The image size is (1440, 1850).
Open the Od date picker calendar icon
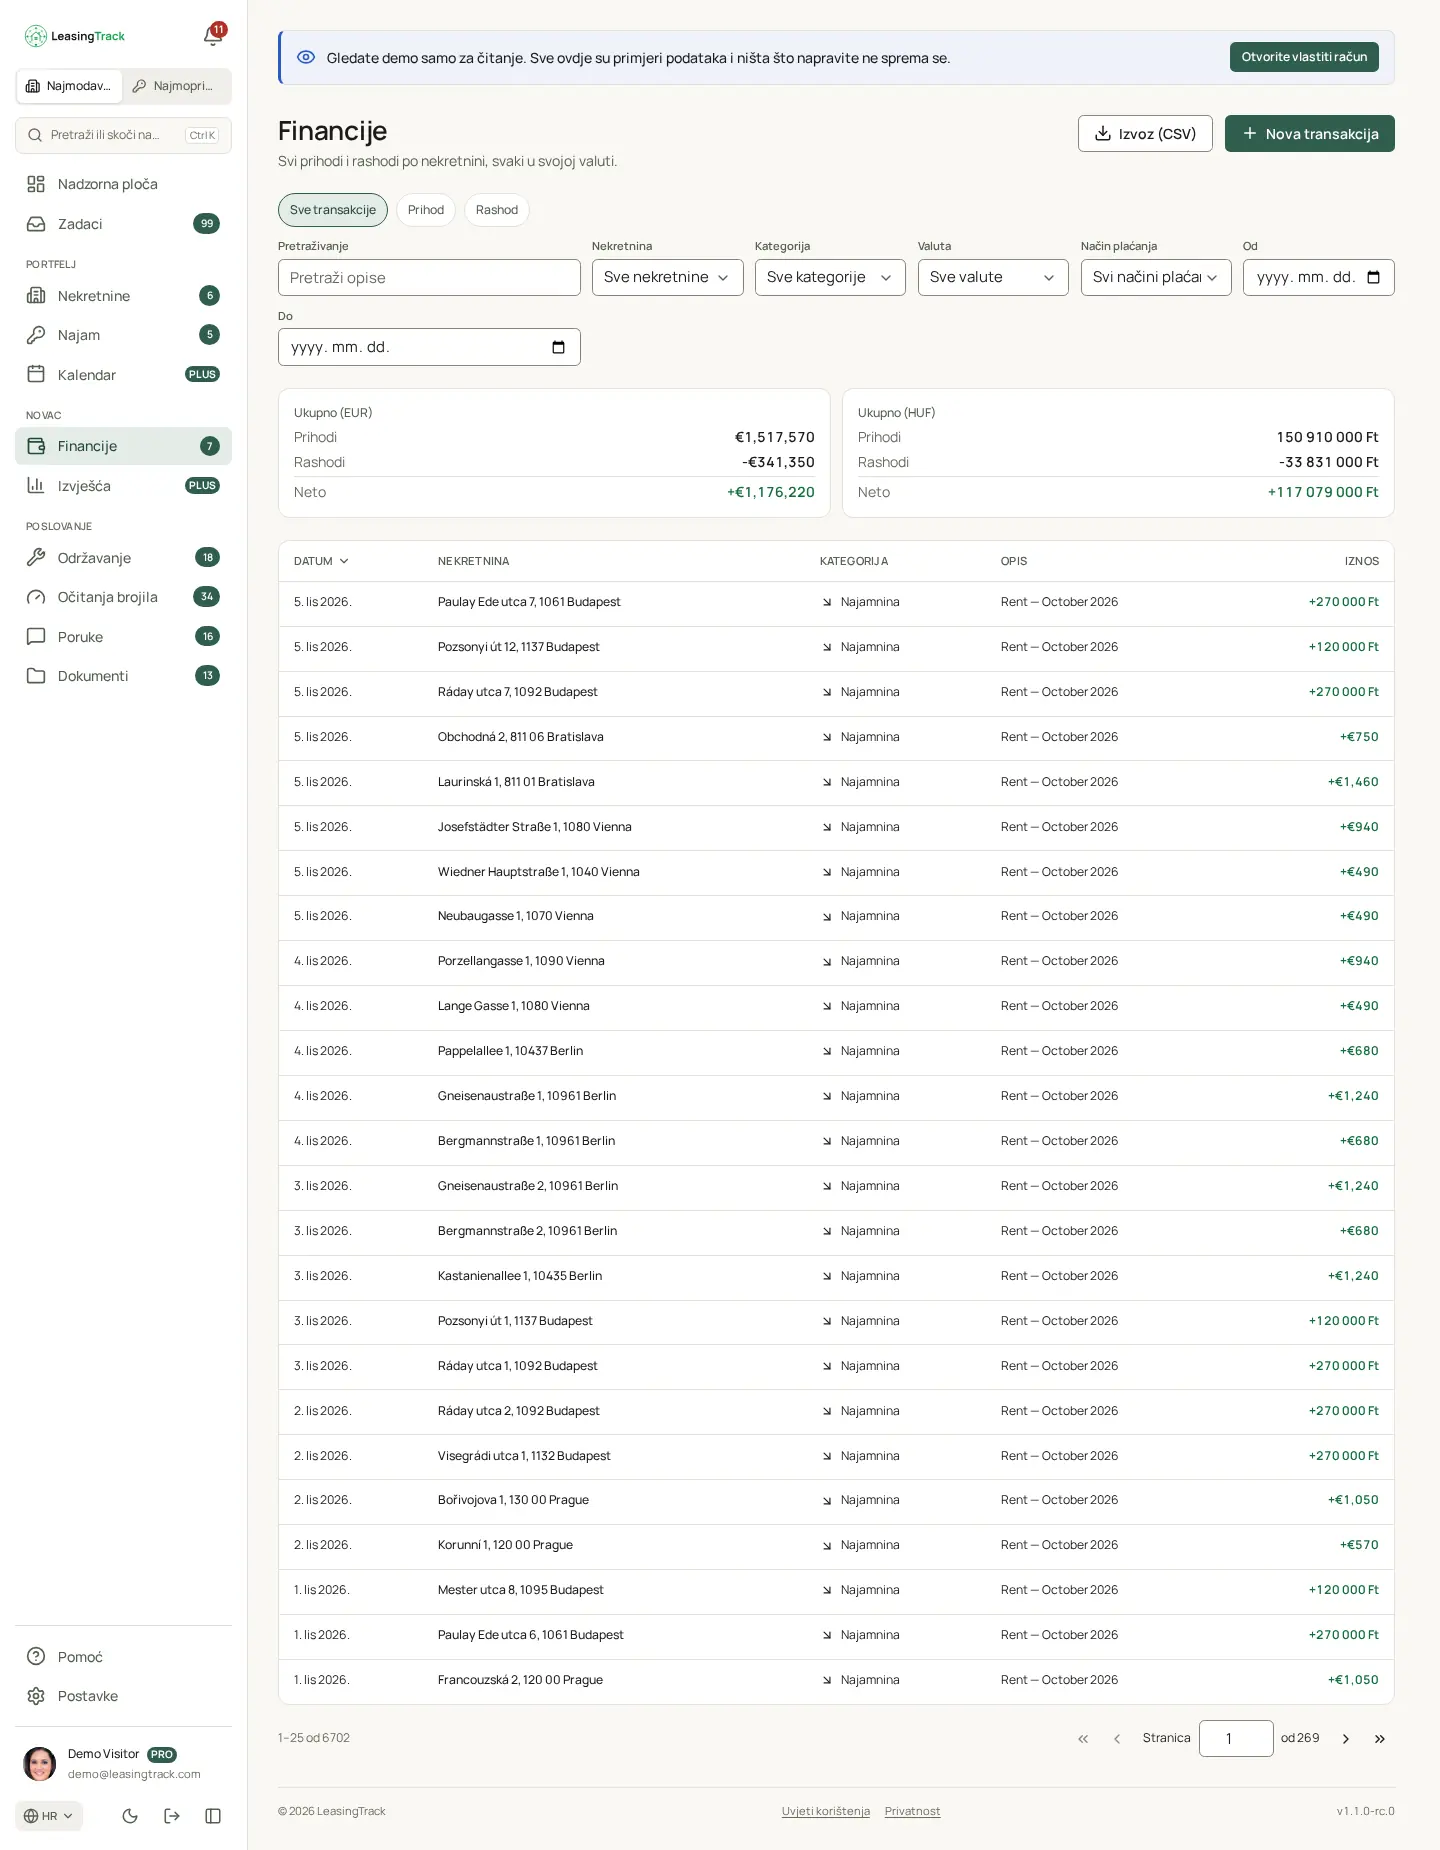pos(1373,277)
